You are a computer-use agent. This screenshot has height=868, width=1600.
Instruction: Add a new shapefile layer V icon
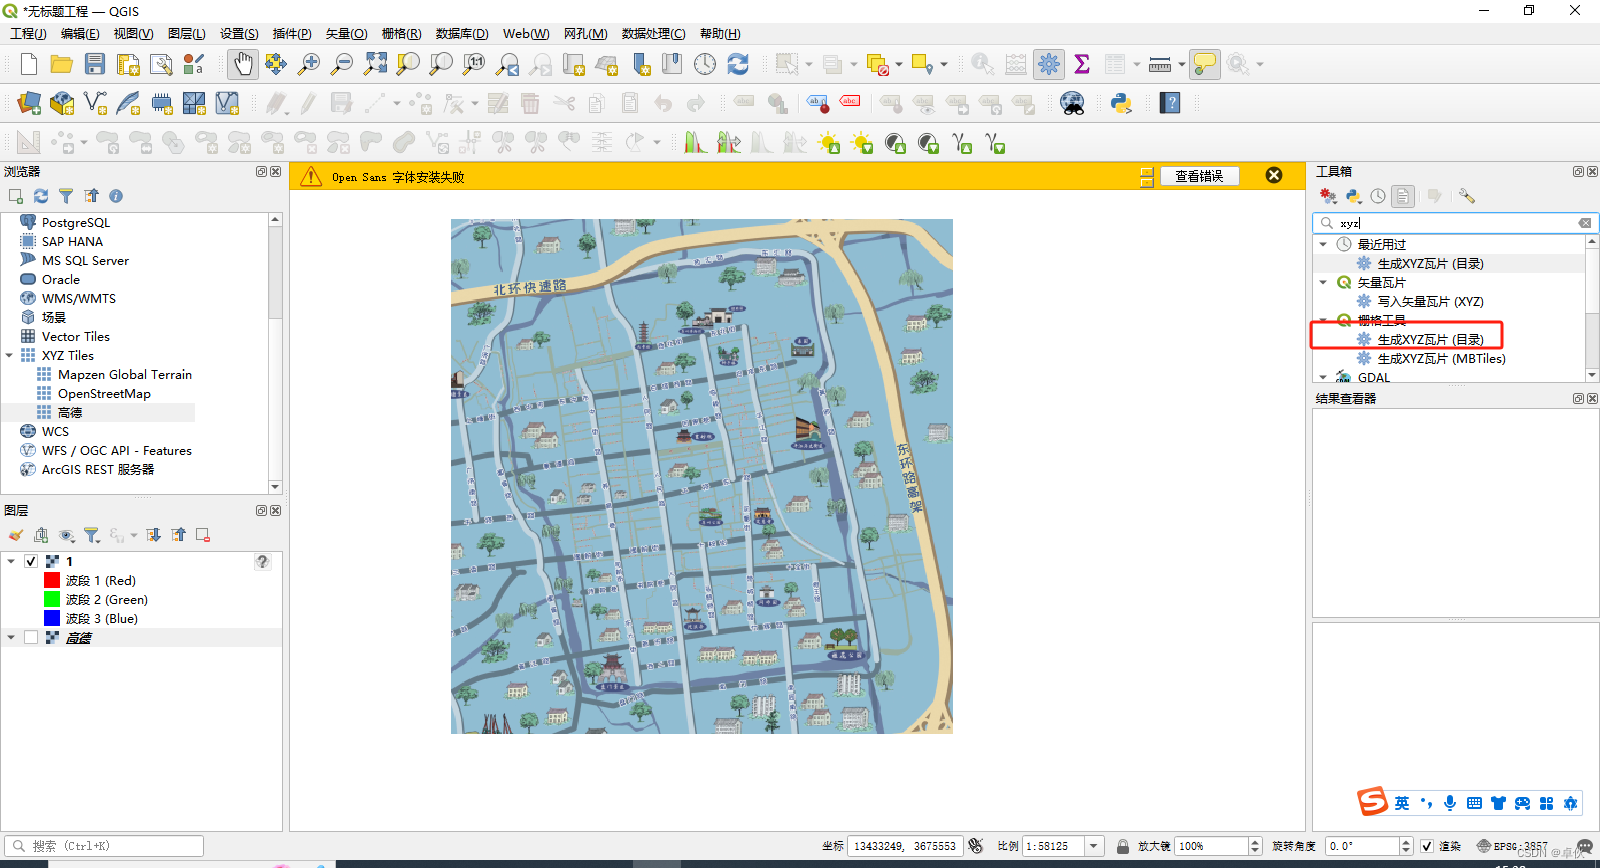click(x=95, y=103)
